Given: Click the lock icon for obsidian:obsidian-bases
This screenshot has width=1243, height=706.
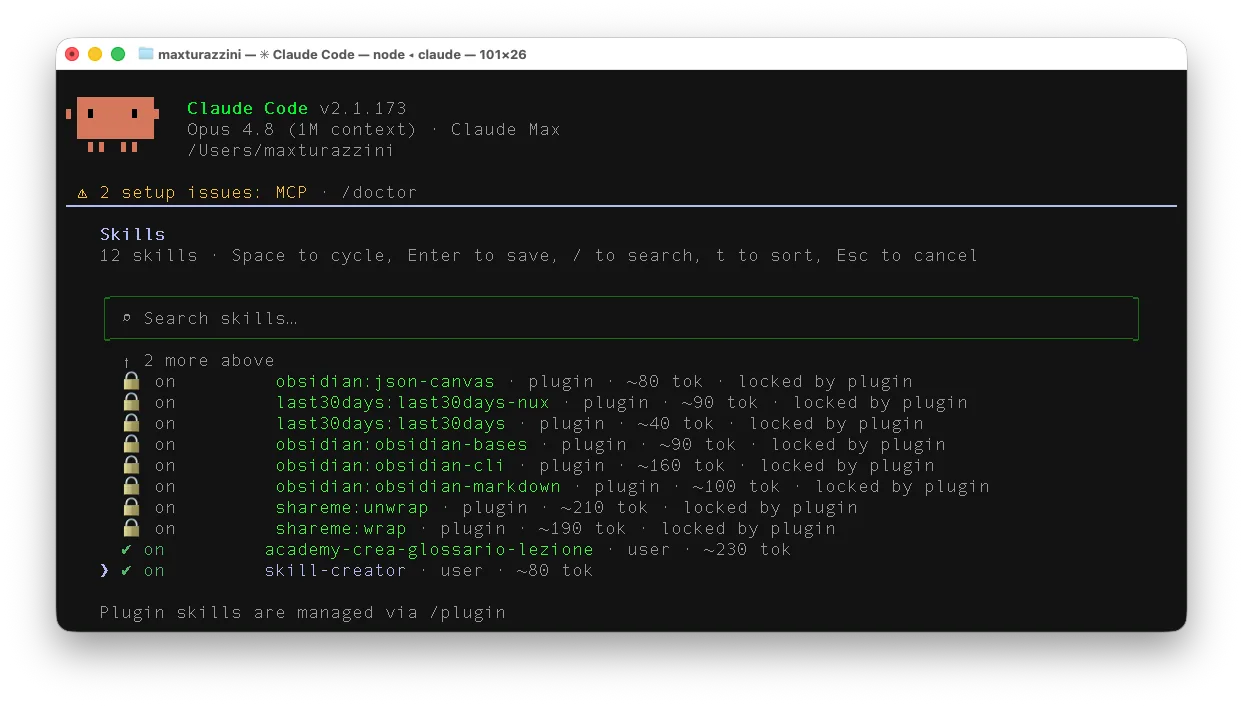Looking at the screenshot, I should (131, 444).
